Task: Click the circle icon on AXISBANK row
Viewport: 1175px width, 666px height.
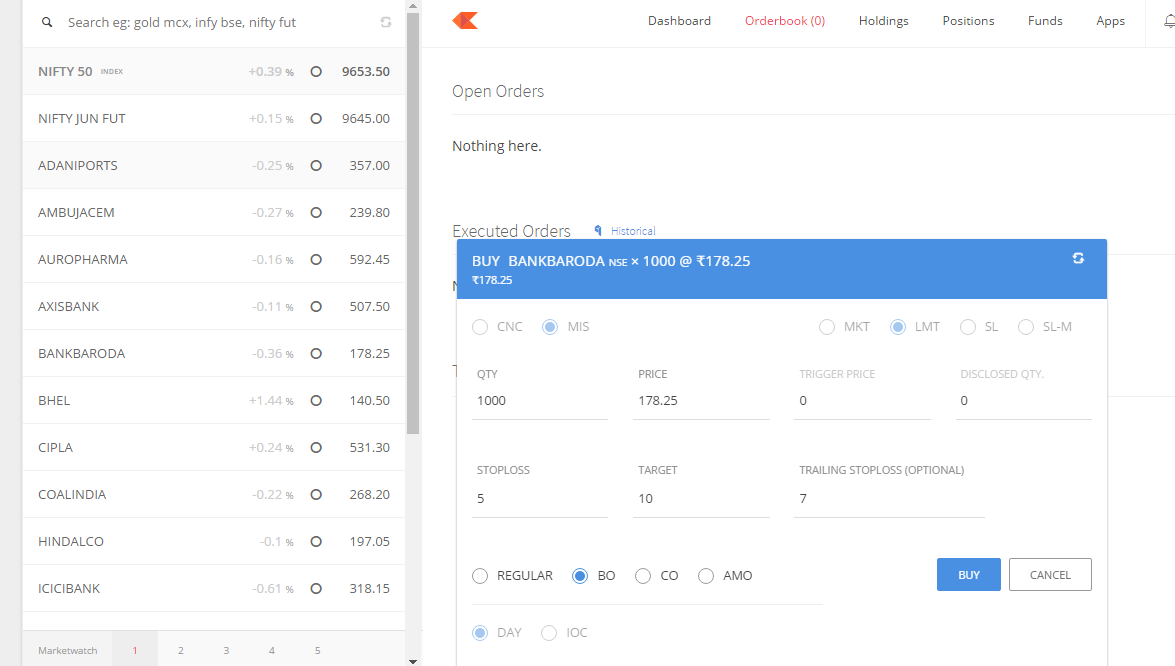Action: tap(316, 306)
